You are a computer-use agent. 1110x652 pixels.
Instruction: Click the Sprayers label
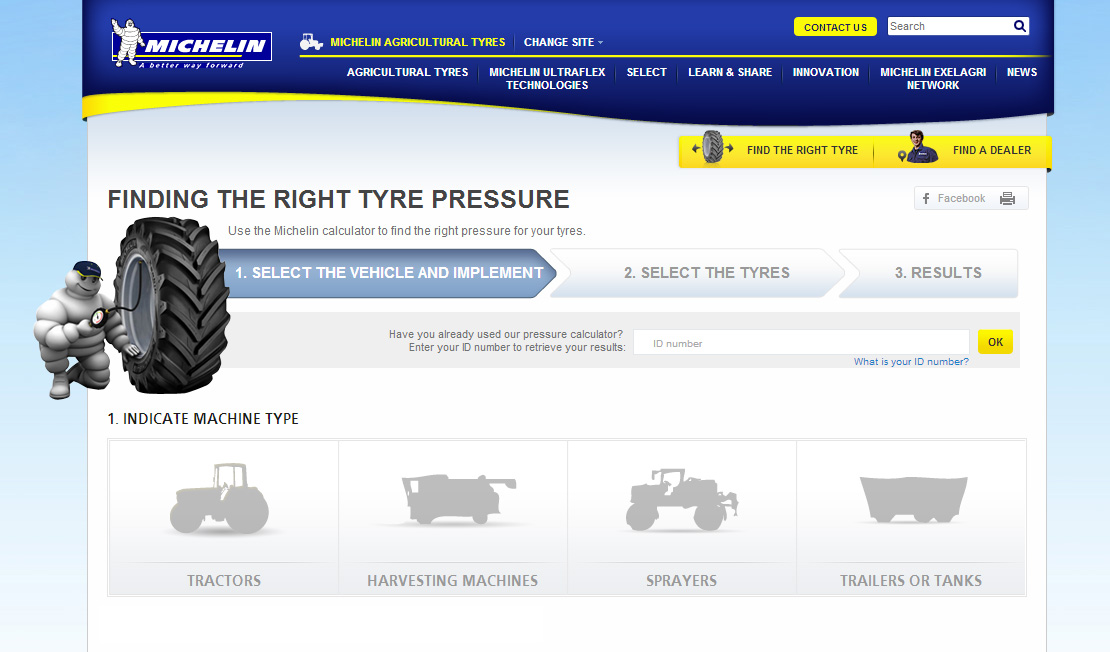click(682, 580)
